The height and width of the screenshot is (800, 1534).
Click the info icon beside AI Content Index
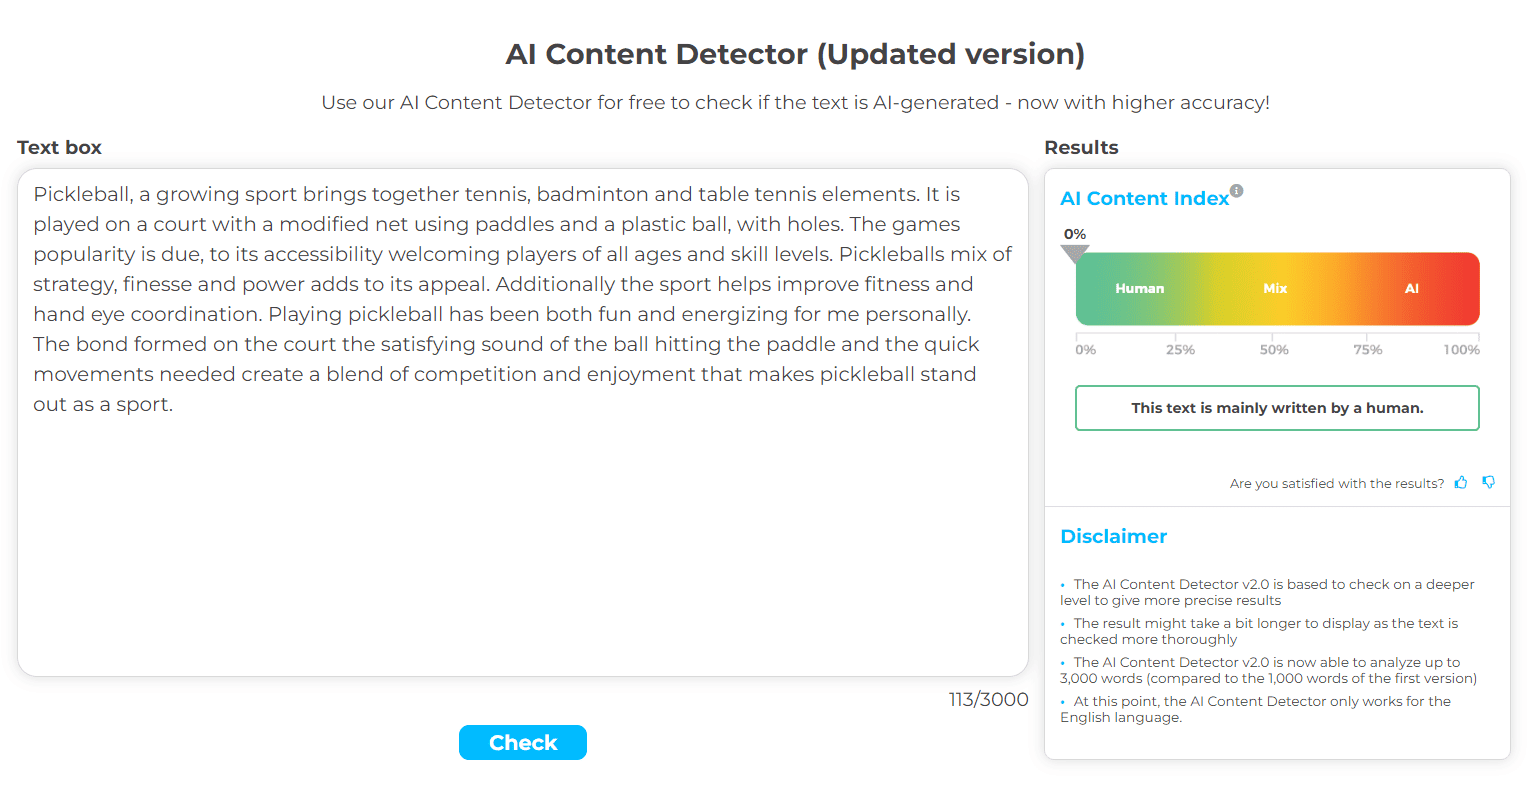click(1237, 190)
